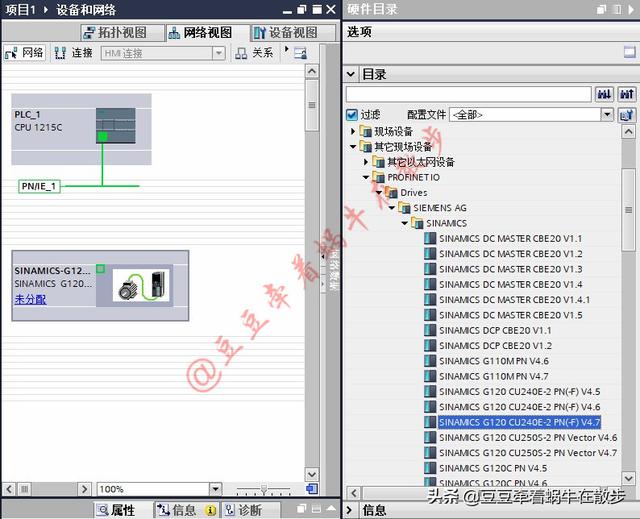Click the profile settings icon
The width and height of the screenshot is (640, 519).
pyautogui.click(x=627, y=115)
